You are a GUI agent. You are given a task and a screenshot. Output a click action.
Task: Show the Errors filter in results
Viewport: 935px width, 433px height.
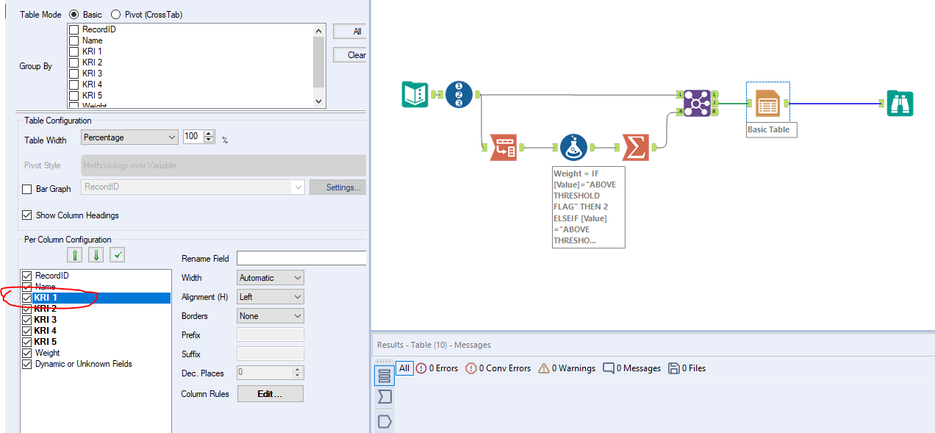(436, 369)
